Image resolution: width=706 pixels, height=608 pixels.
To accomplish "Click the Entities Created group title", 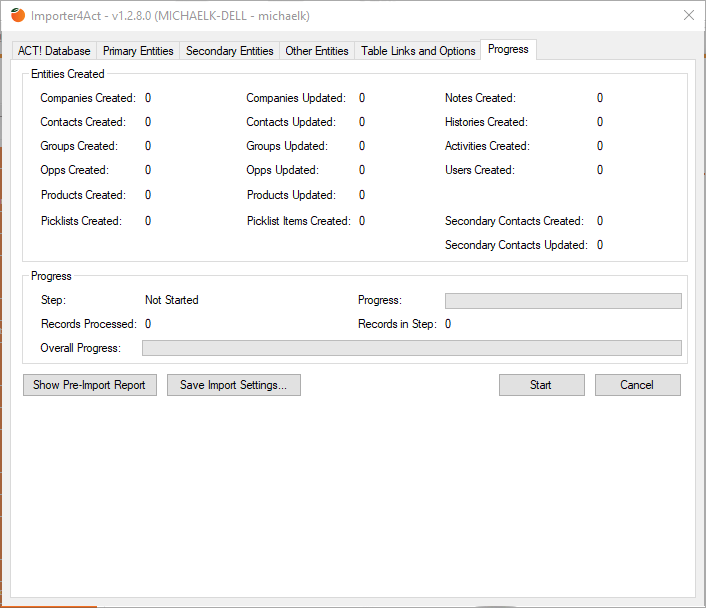I will (x=68, y=74).
